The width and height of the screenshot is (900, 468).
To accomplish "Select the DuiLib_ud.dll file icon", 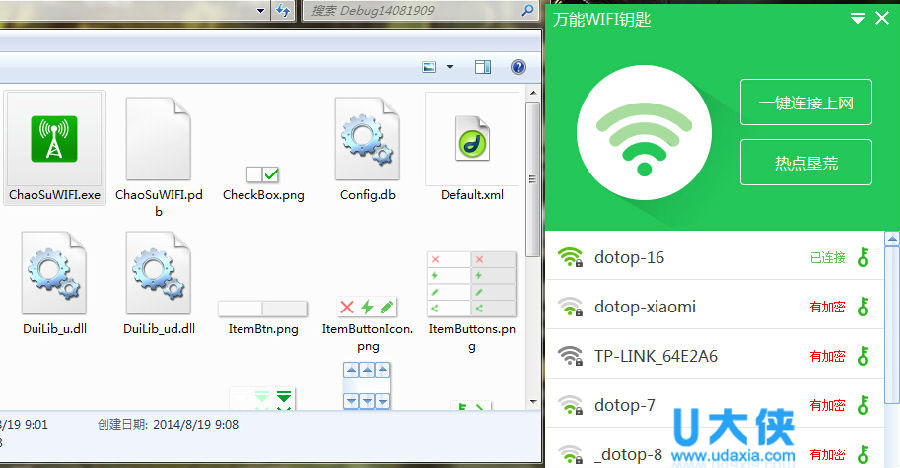I will coord(158,273).
